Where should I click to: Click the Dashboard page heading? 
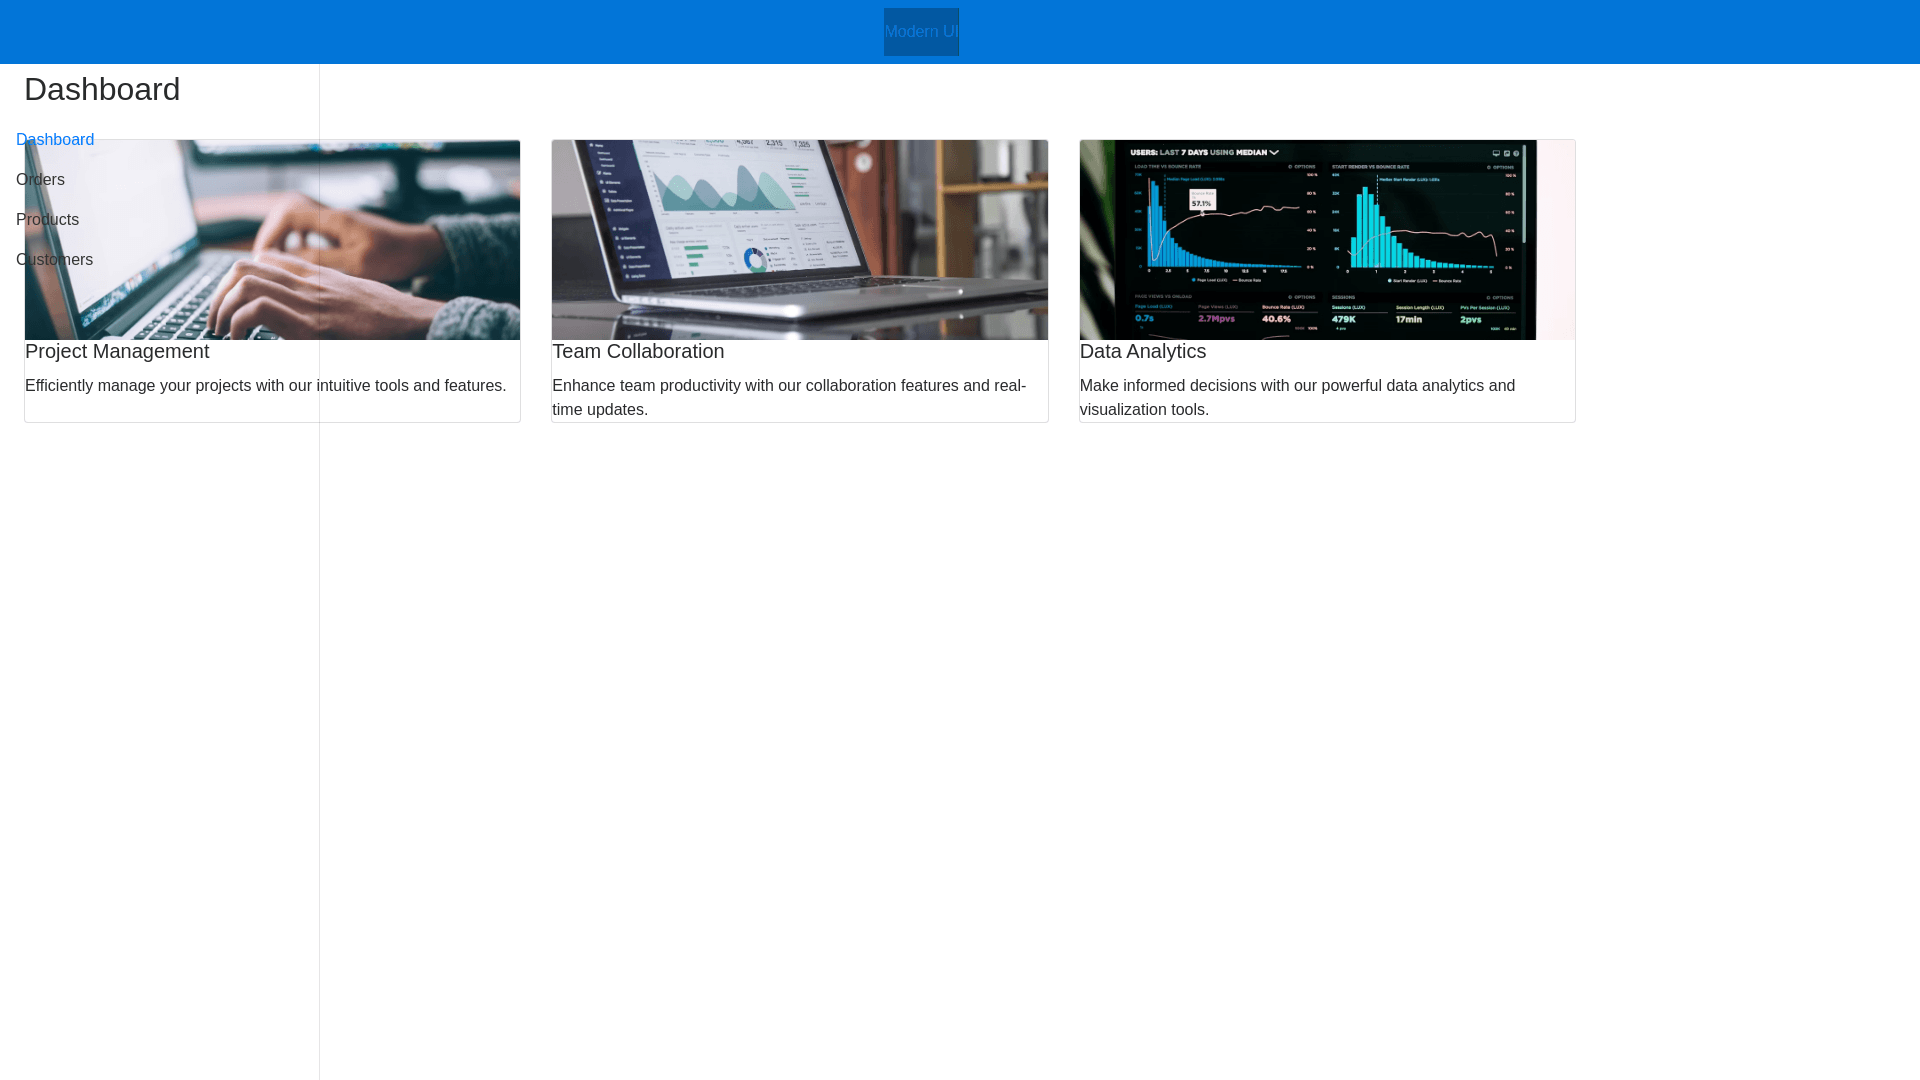point(101,89)
